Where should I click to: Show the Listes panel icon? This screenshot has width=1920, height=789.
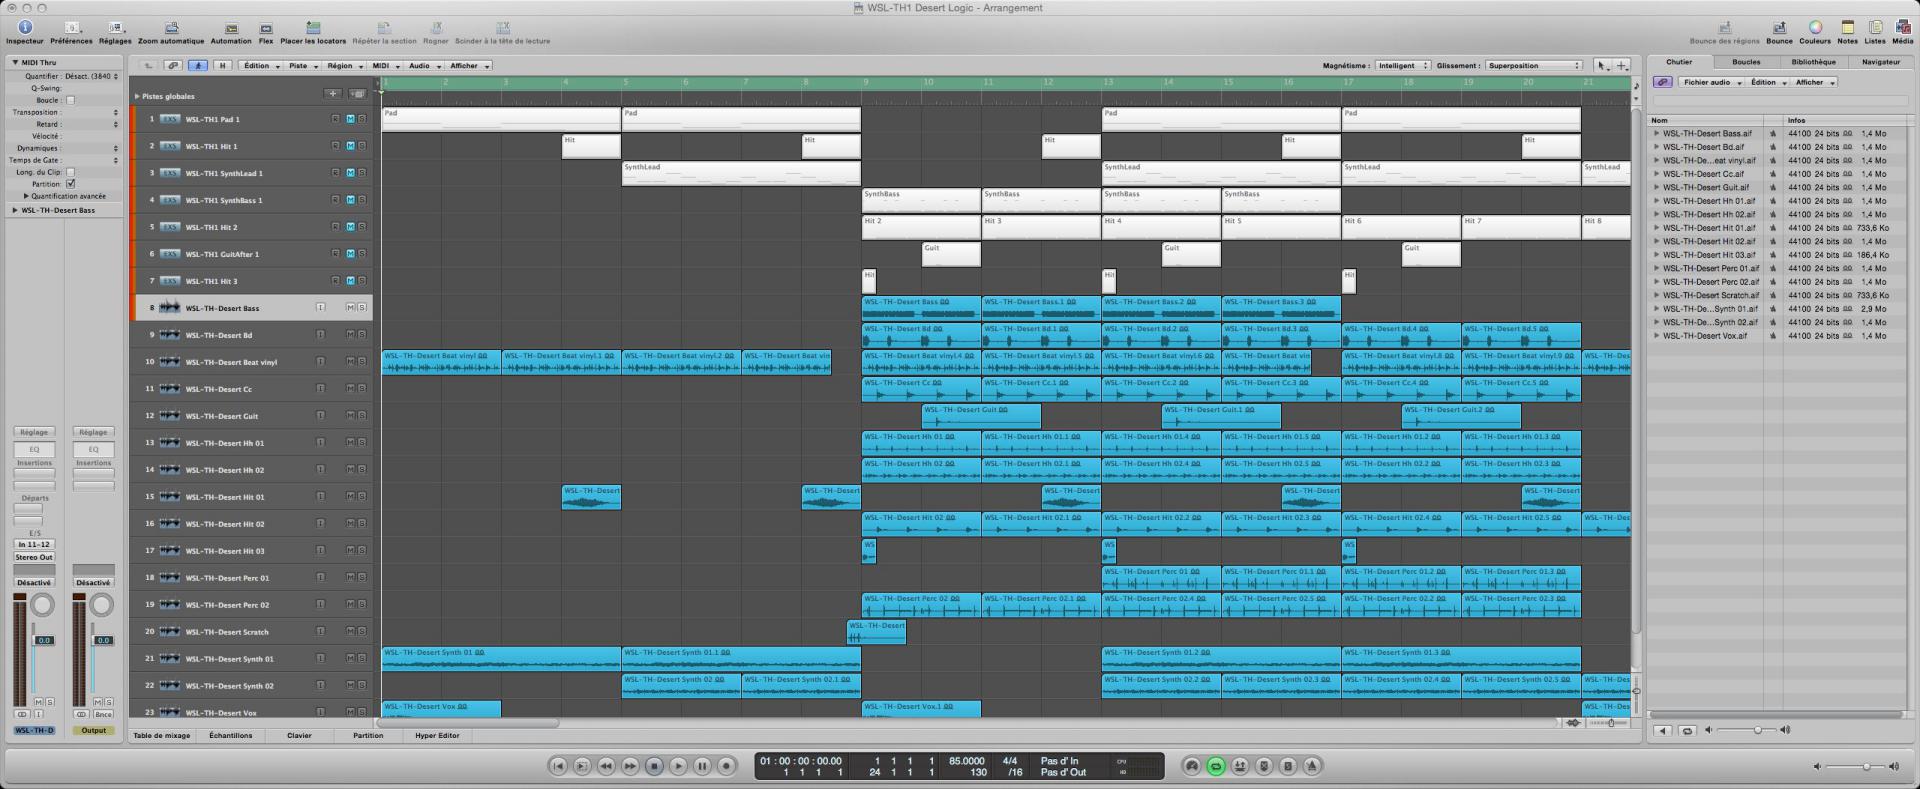1875,28
